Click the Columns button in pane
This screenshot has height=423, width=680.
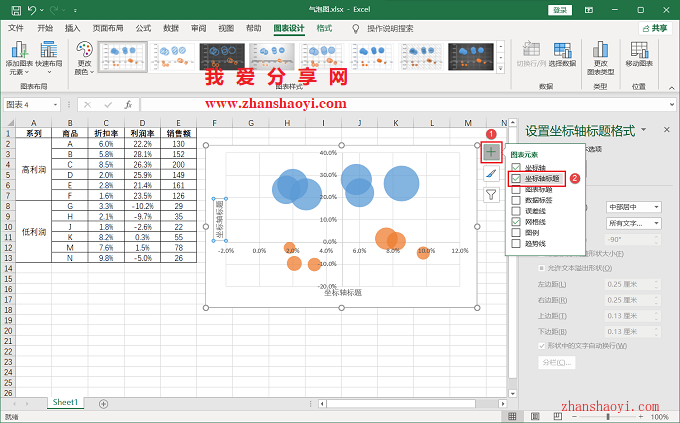[557, 362]
